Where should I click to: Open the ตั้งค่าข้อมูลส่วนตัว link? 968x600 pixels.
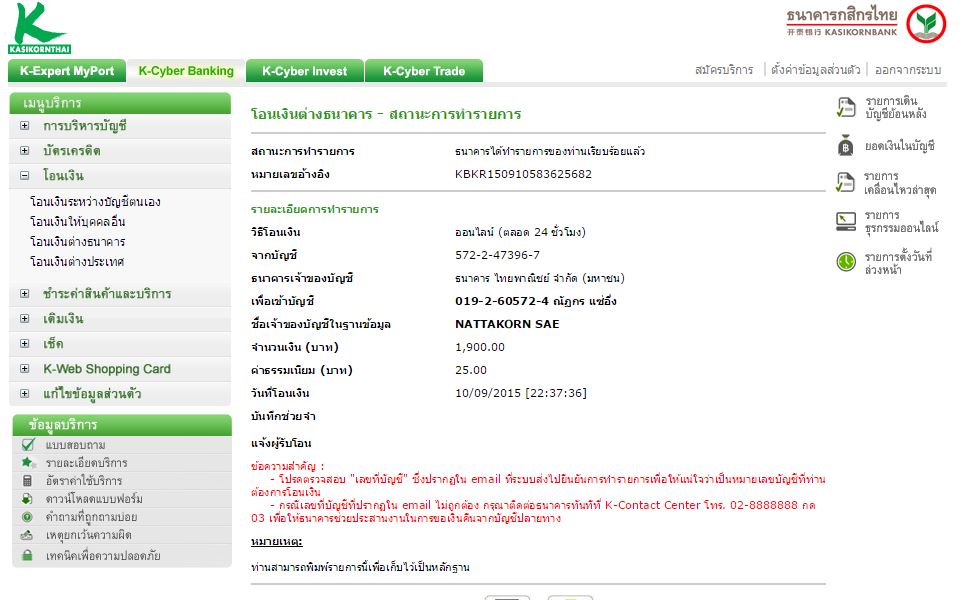[816, 70]
